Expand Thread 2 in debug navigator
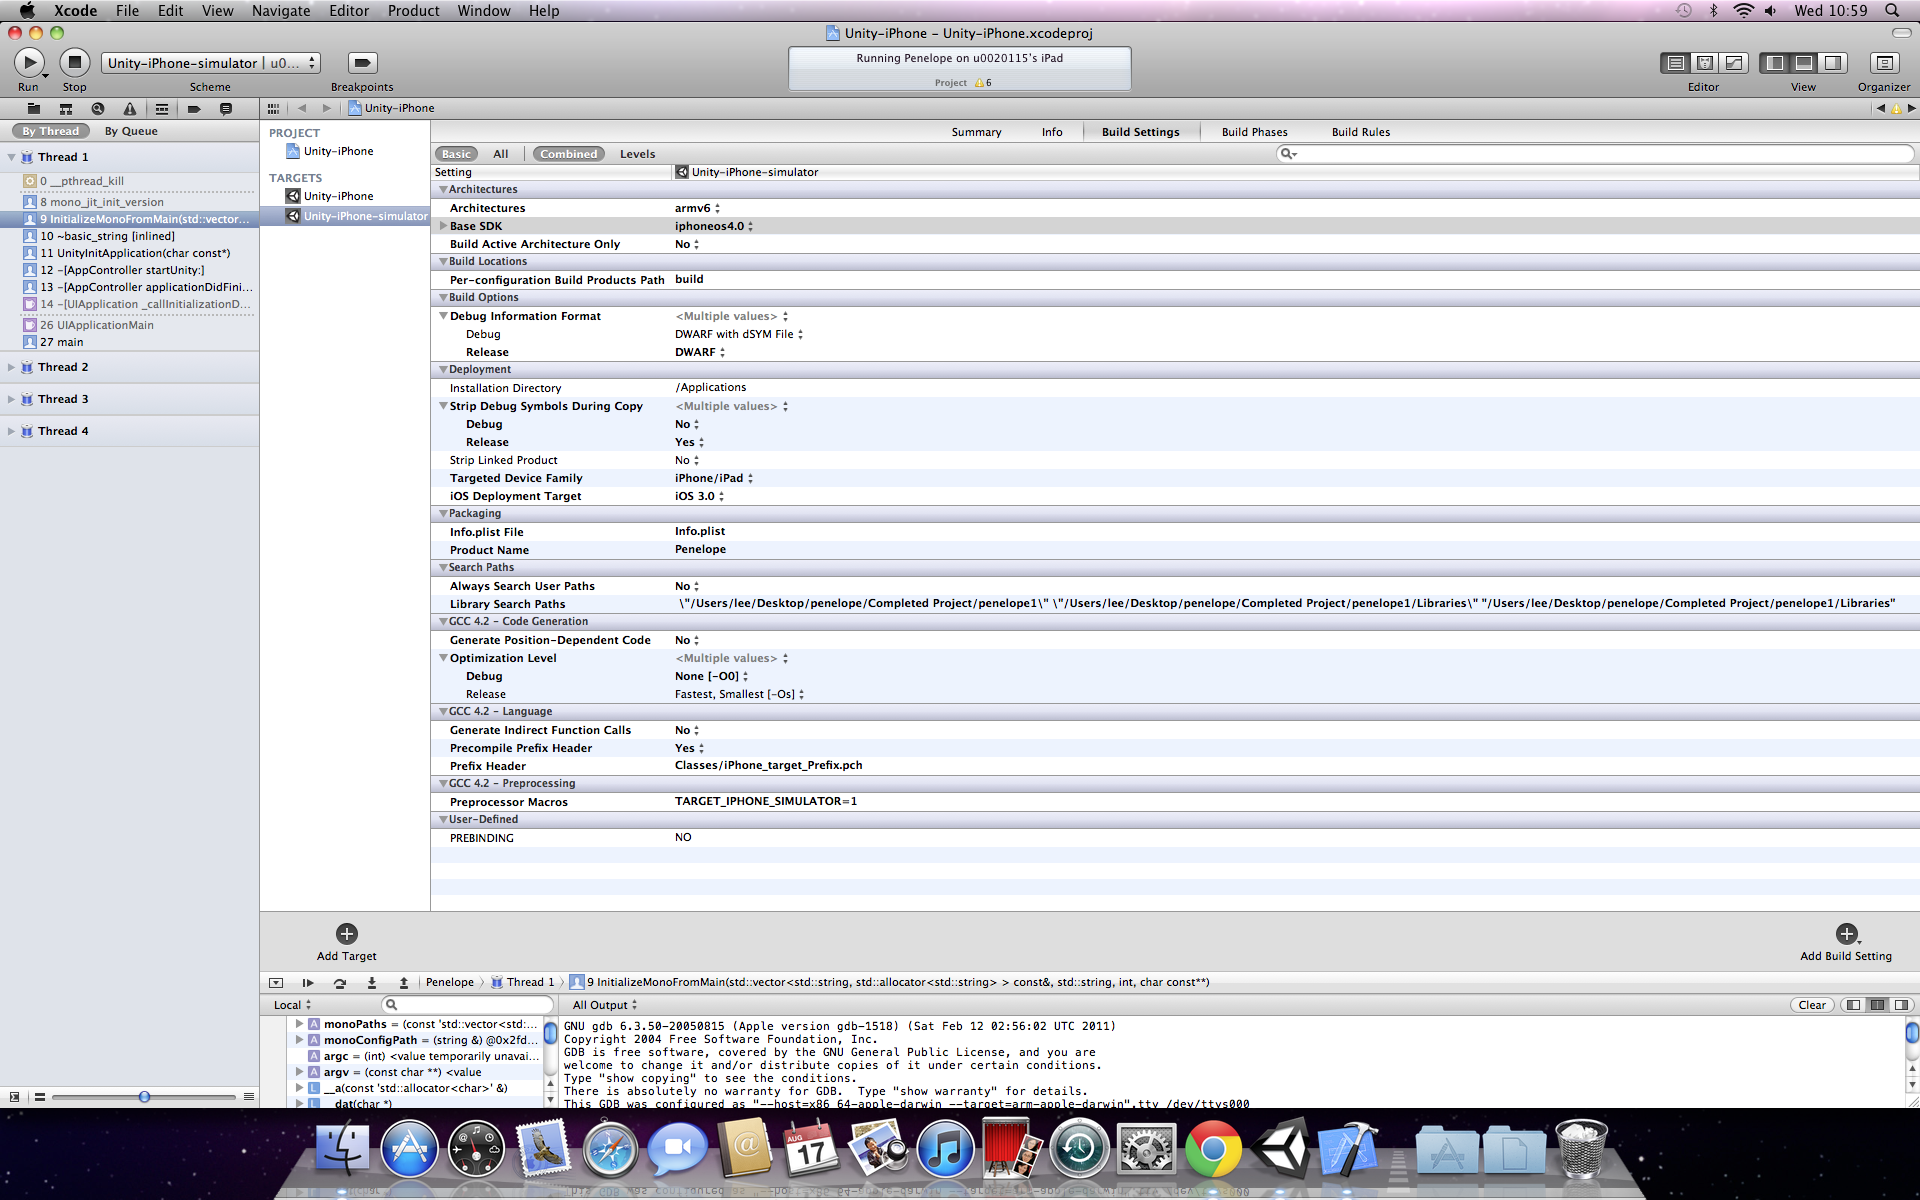Viewport: 1920px width, 1200px height. [12, 368]
